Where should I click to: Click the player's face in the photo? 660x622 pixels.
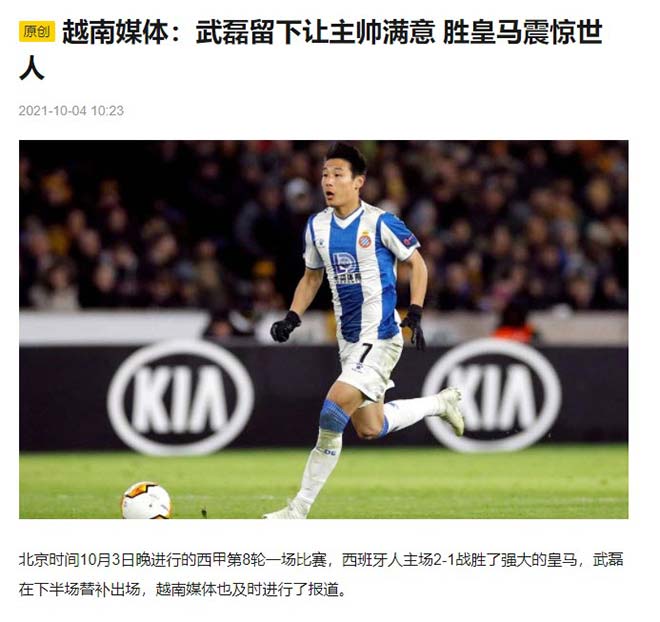pos(336,183)
